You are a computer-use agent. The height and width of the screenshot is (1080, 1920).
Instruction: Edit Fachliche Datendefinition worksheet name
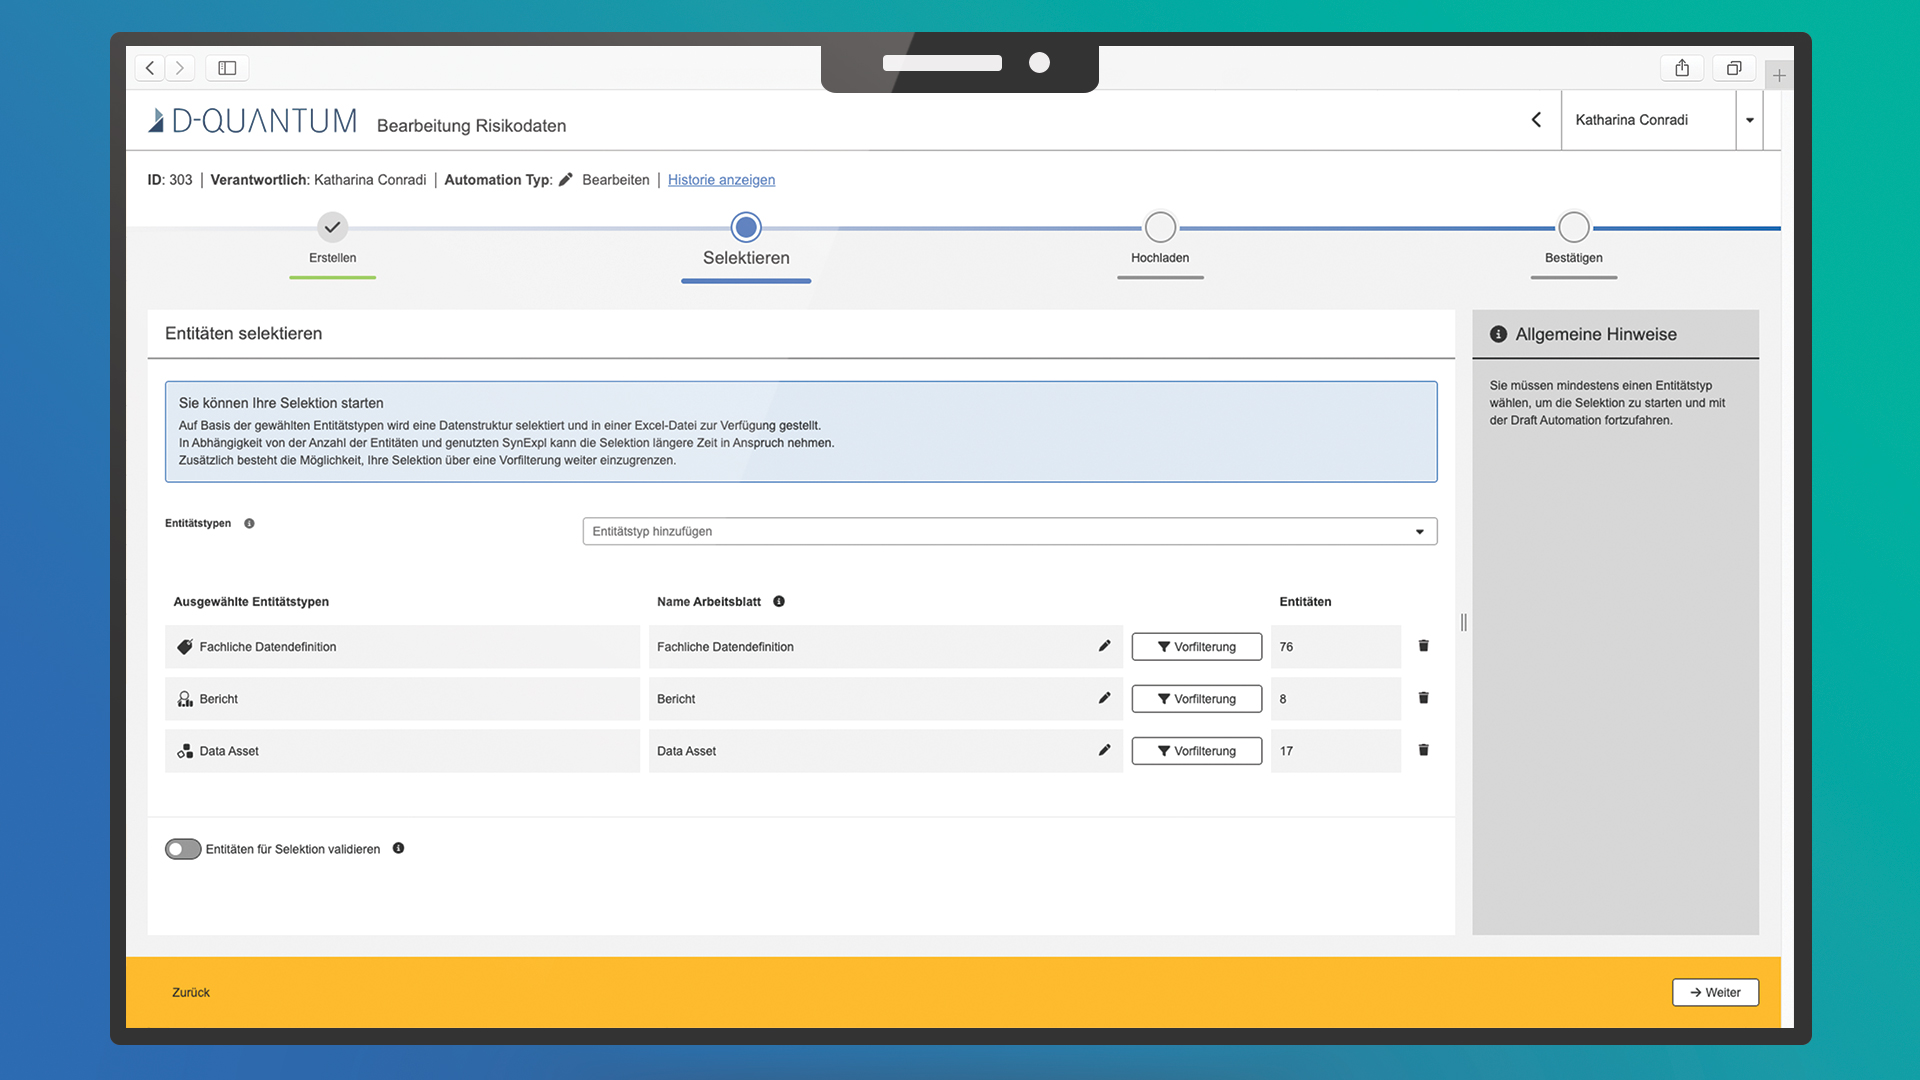coord(1104,646)
